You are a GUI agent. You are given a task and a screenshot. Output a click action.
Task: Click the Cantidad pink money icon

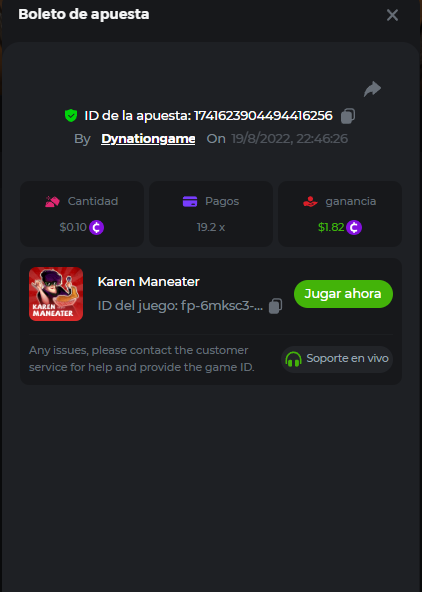click(52, 201)
